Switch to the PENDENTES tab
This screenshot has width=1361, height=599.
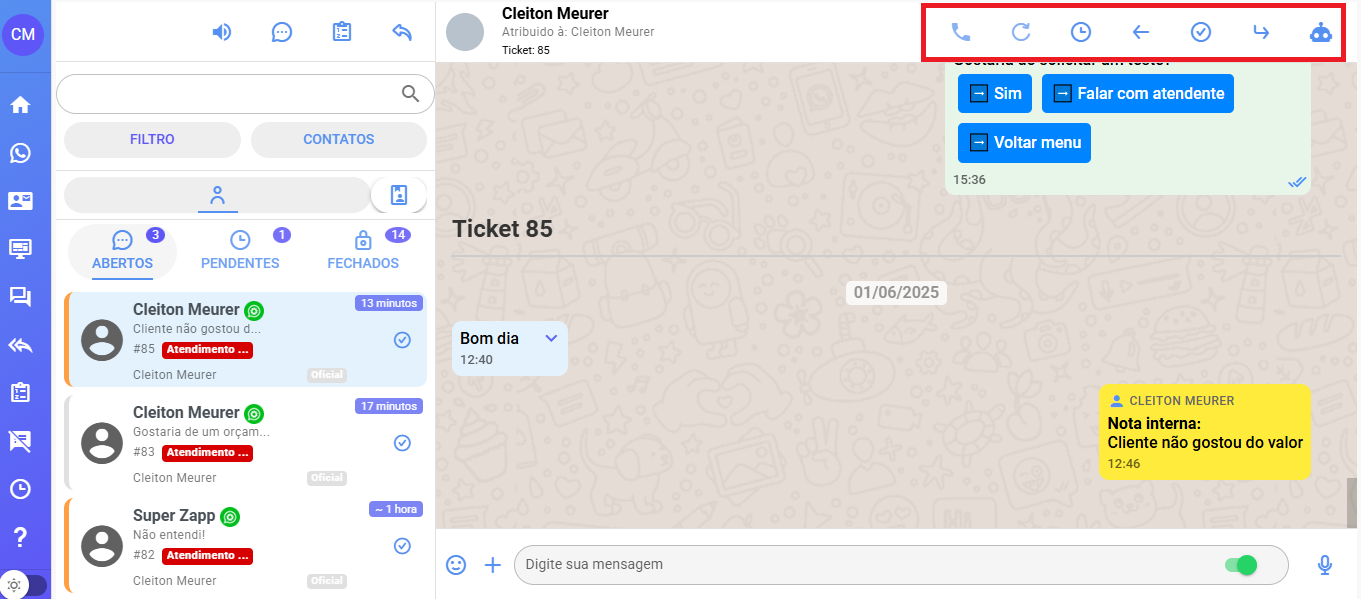tap(240, 252)
